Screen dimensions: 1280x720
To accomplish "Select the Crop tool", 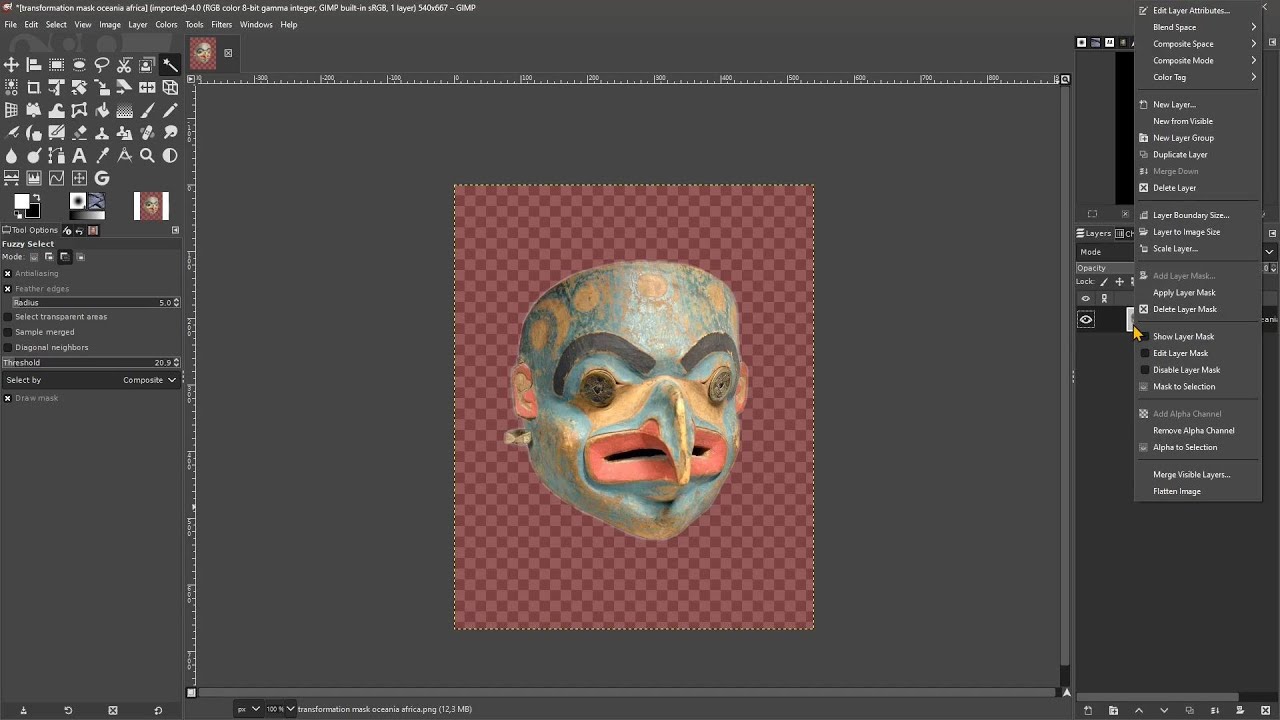I will tap(34, 88).
